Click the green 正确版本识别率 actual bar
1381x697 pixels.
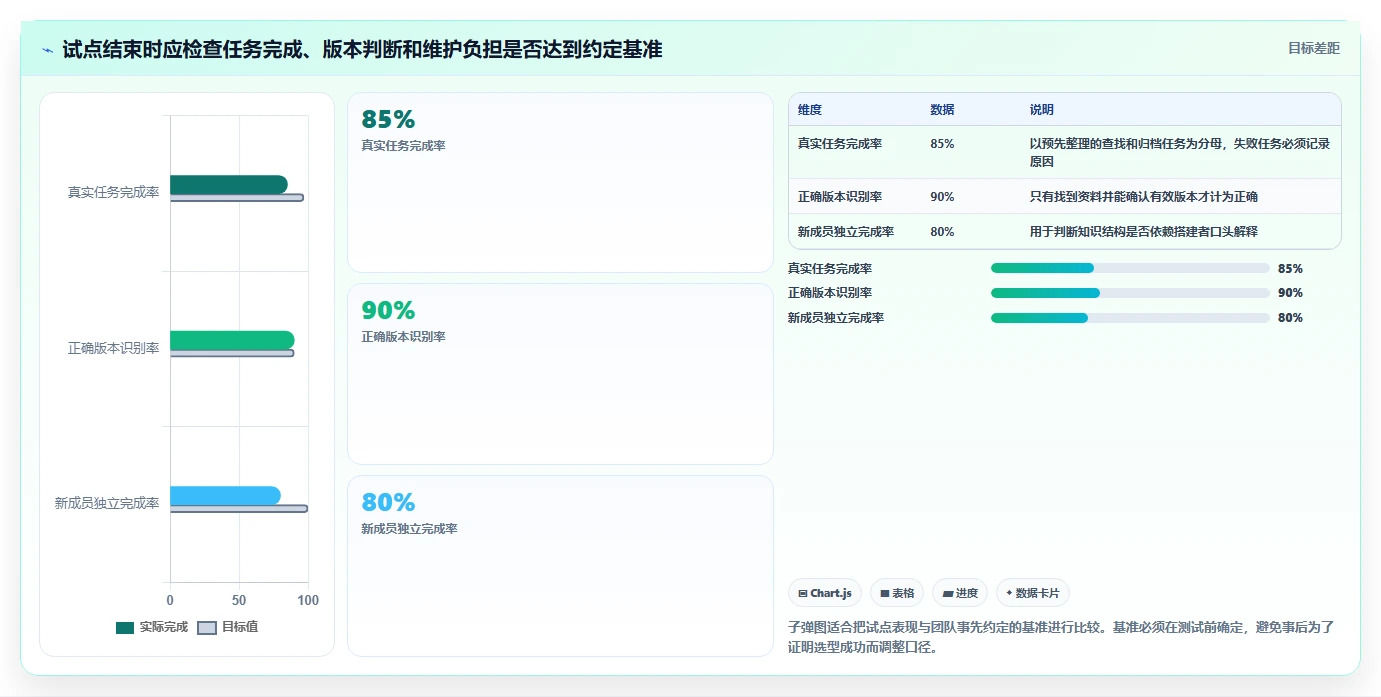tap(232, 340)
